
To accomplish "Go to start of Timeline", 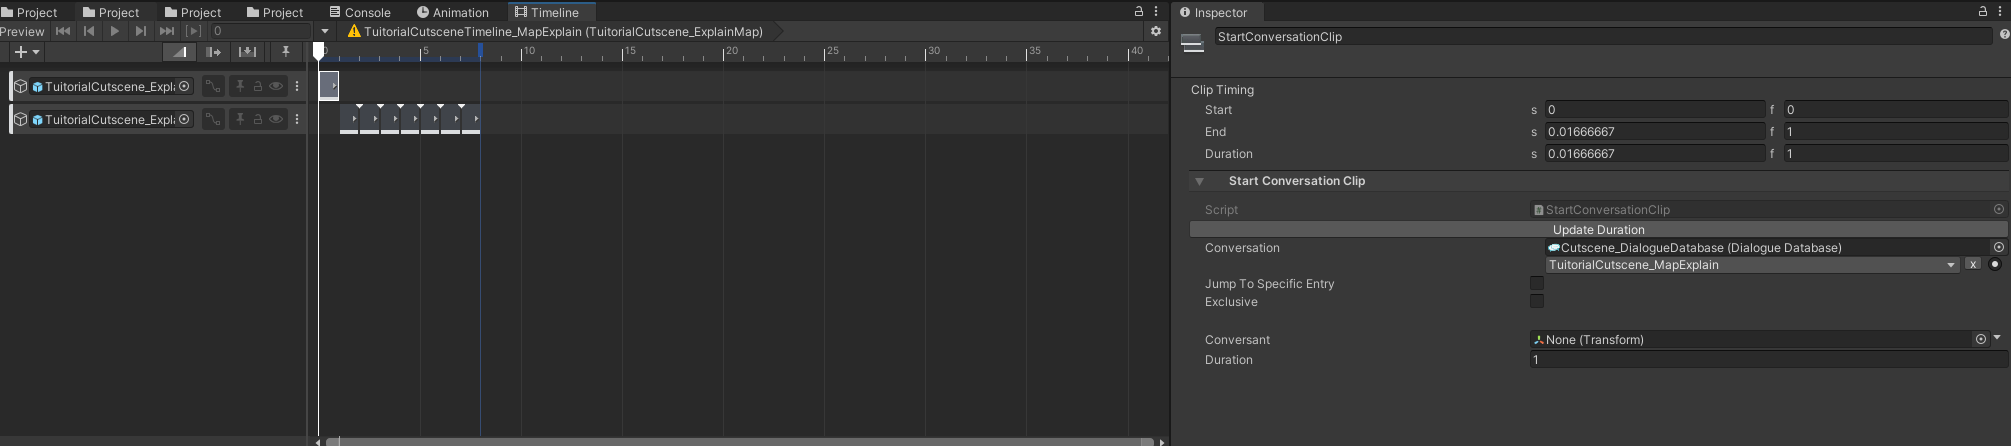I will point(63,31).
